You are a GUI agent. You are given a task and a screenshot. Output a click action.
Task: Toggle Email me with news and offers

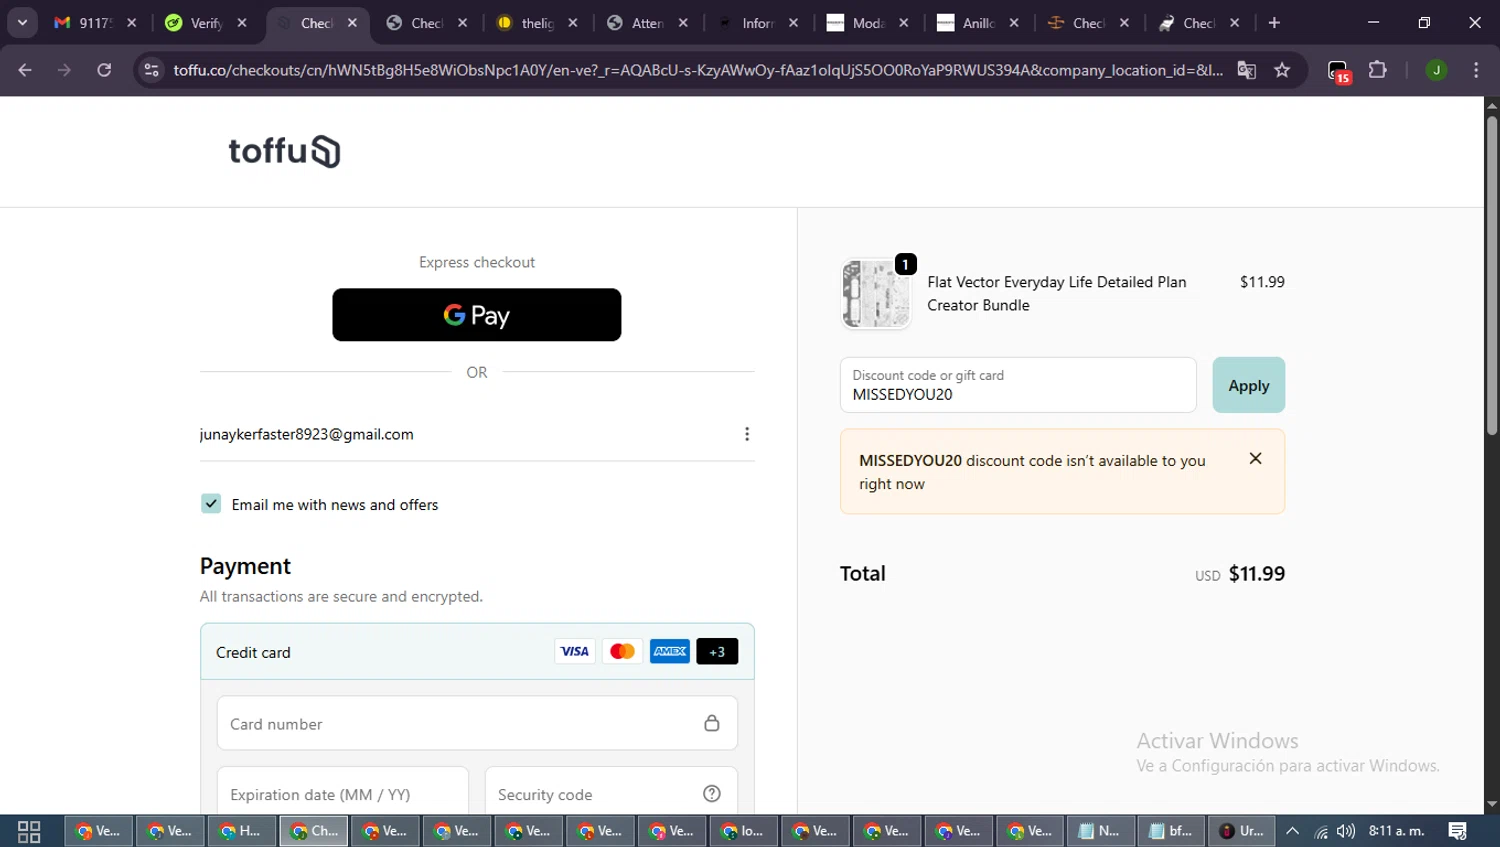[x=211, y=504]
